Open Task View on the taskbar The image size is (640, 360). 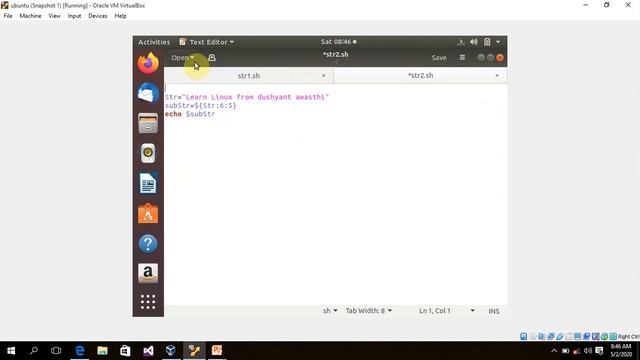click(x=56, y=351)
